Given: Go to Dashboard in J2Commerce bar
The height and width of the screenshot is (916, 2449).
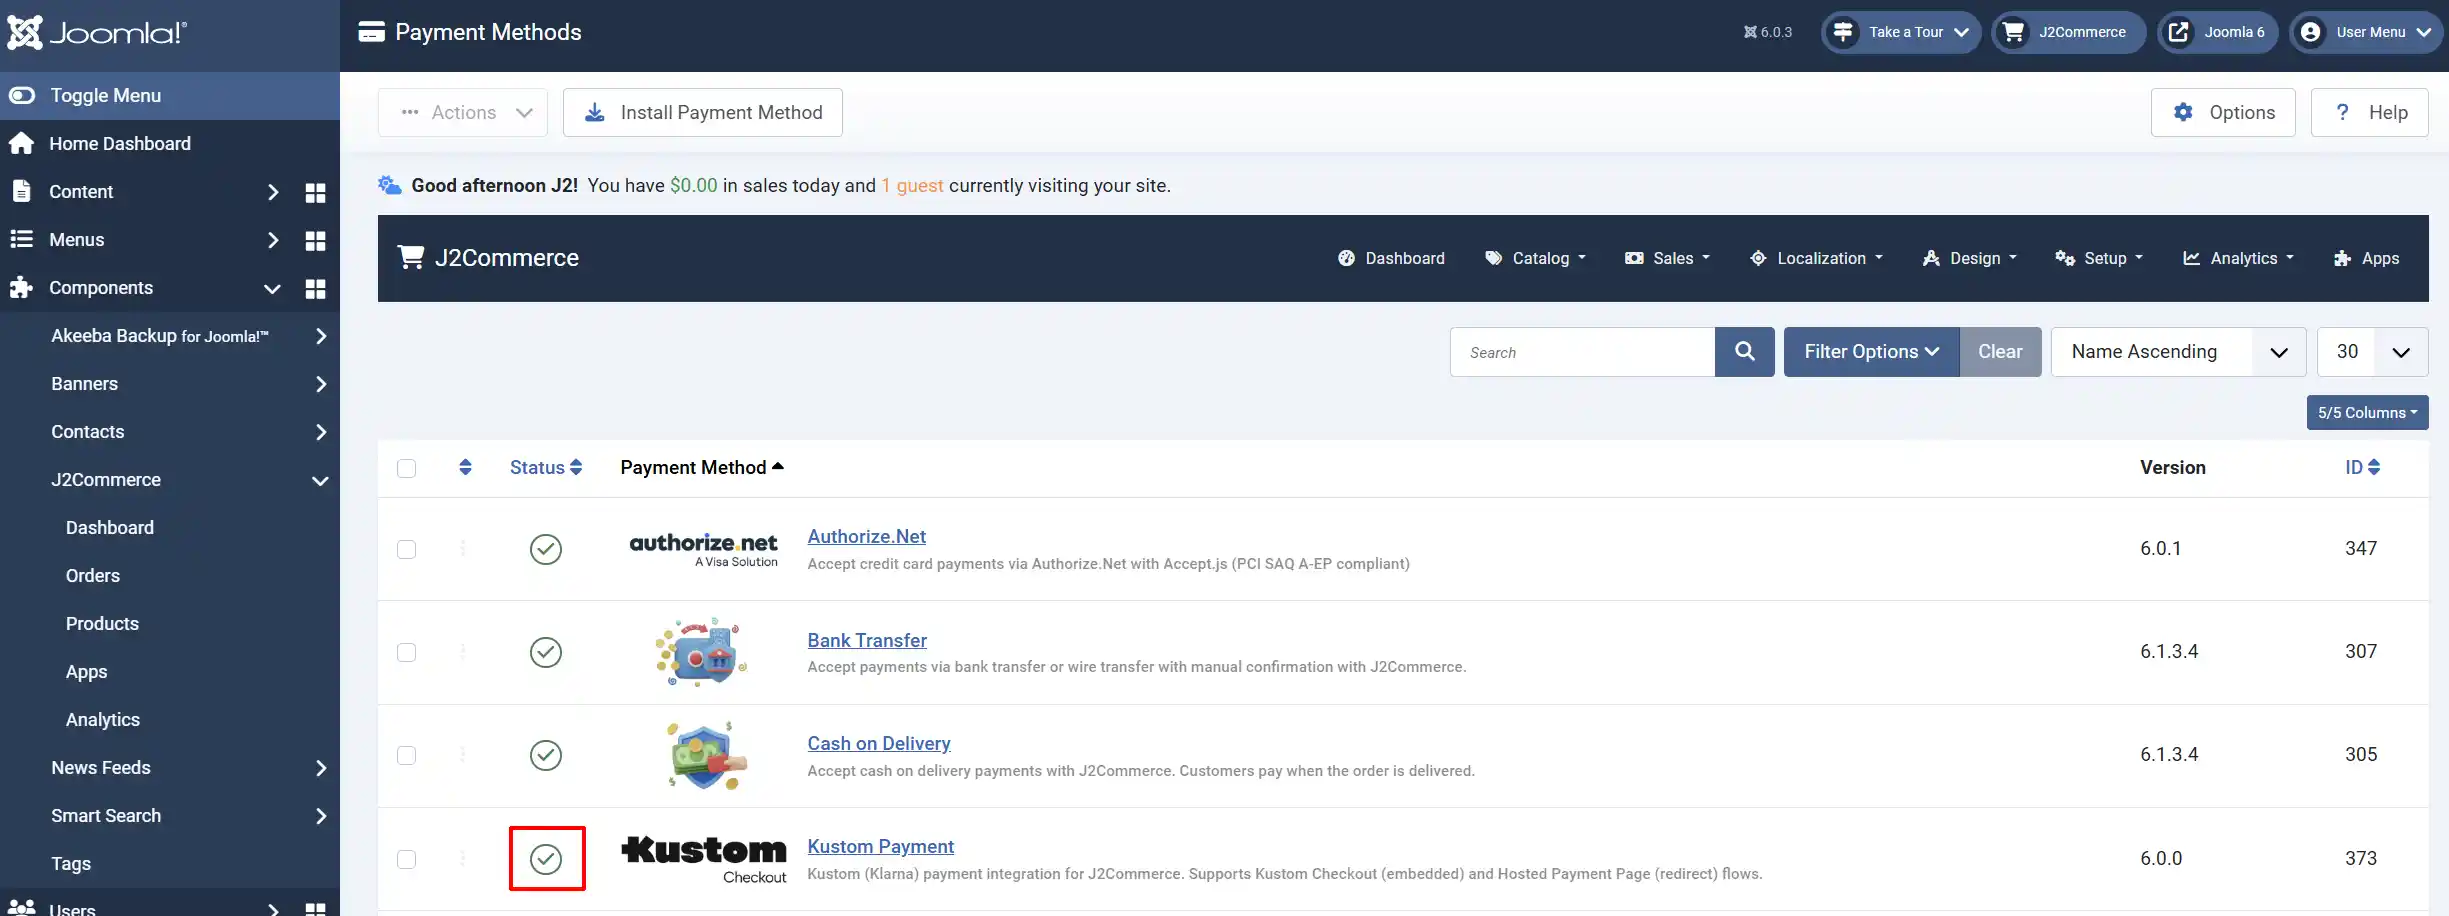Looking at the screenshot, I should coord(1391,258).
